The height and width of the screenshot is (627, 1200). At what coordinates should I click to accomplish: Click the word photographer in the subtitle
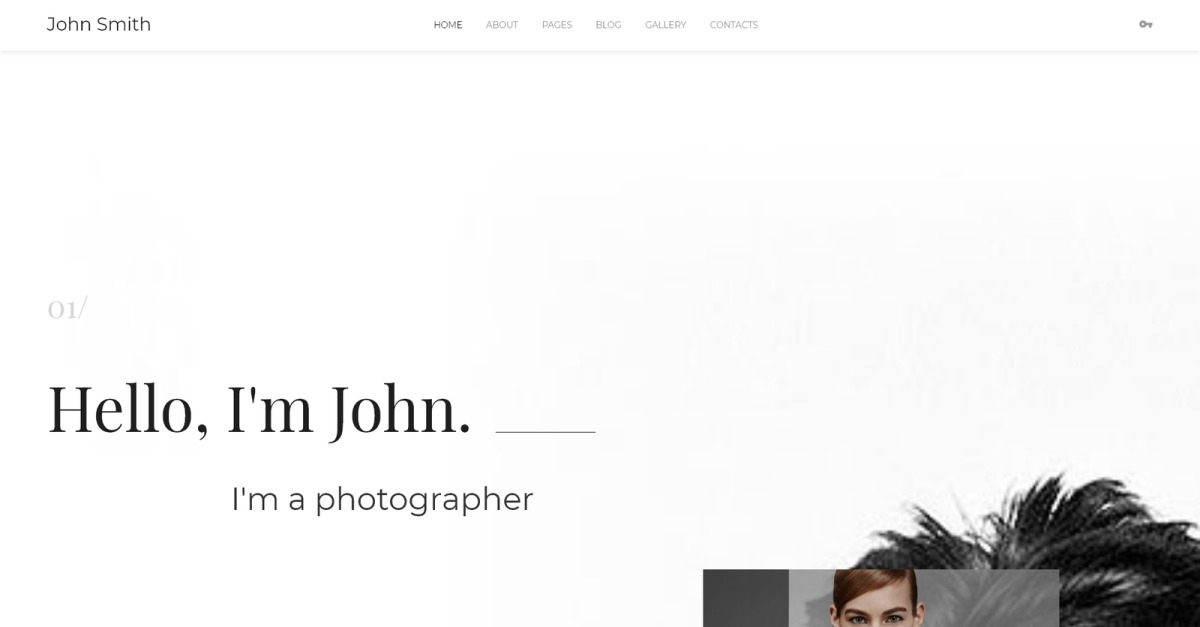click(x=424, y=499)
